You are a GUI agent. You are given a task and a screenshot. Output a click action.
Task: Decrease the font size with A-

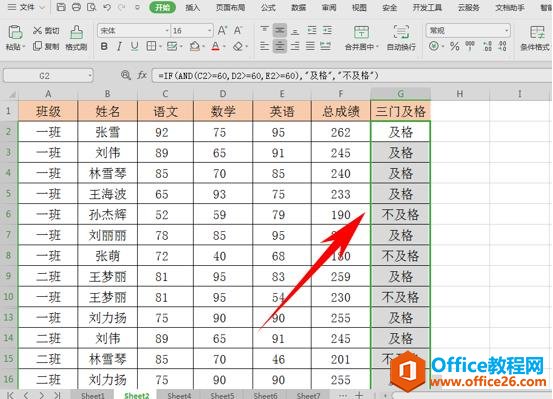point(238,30)
